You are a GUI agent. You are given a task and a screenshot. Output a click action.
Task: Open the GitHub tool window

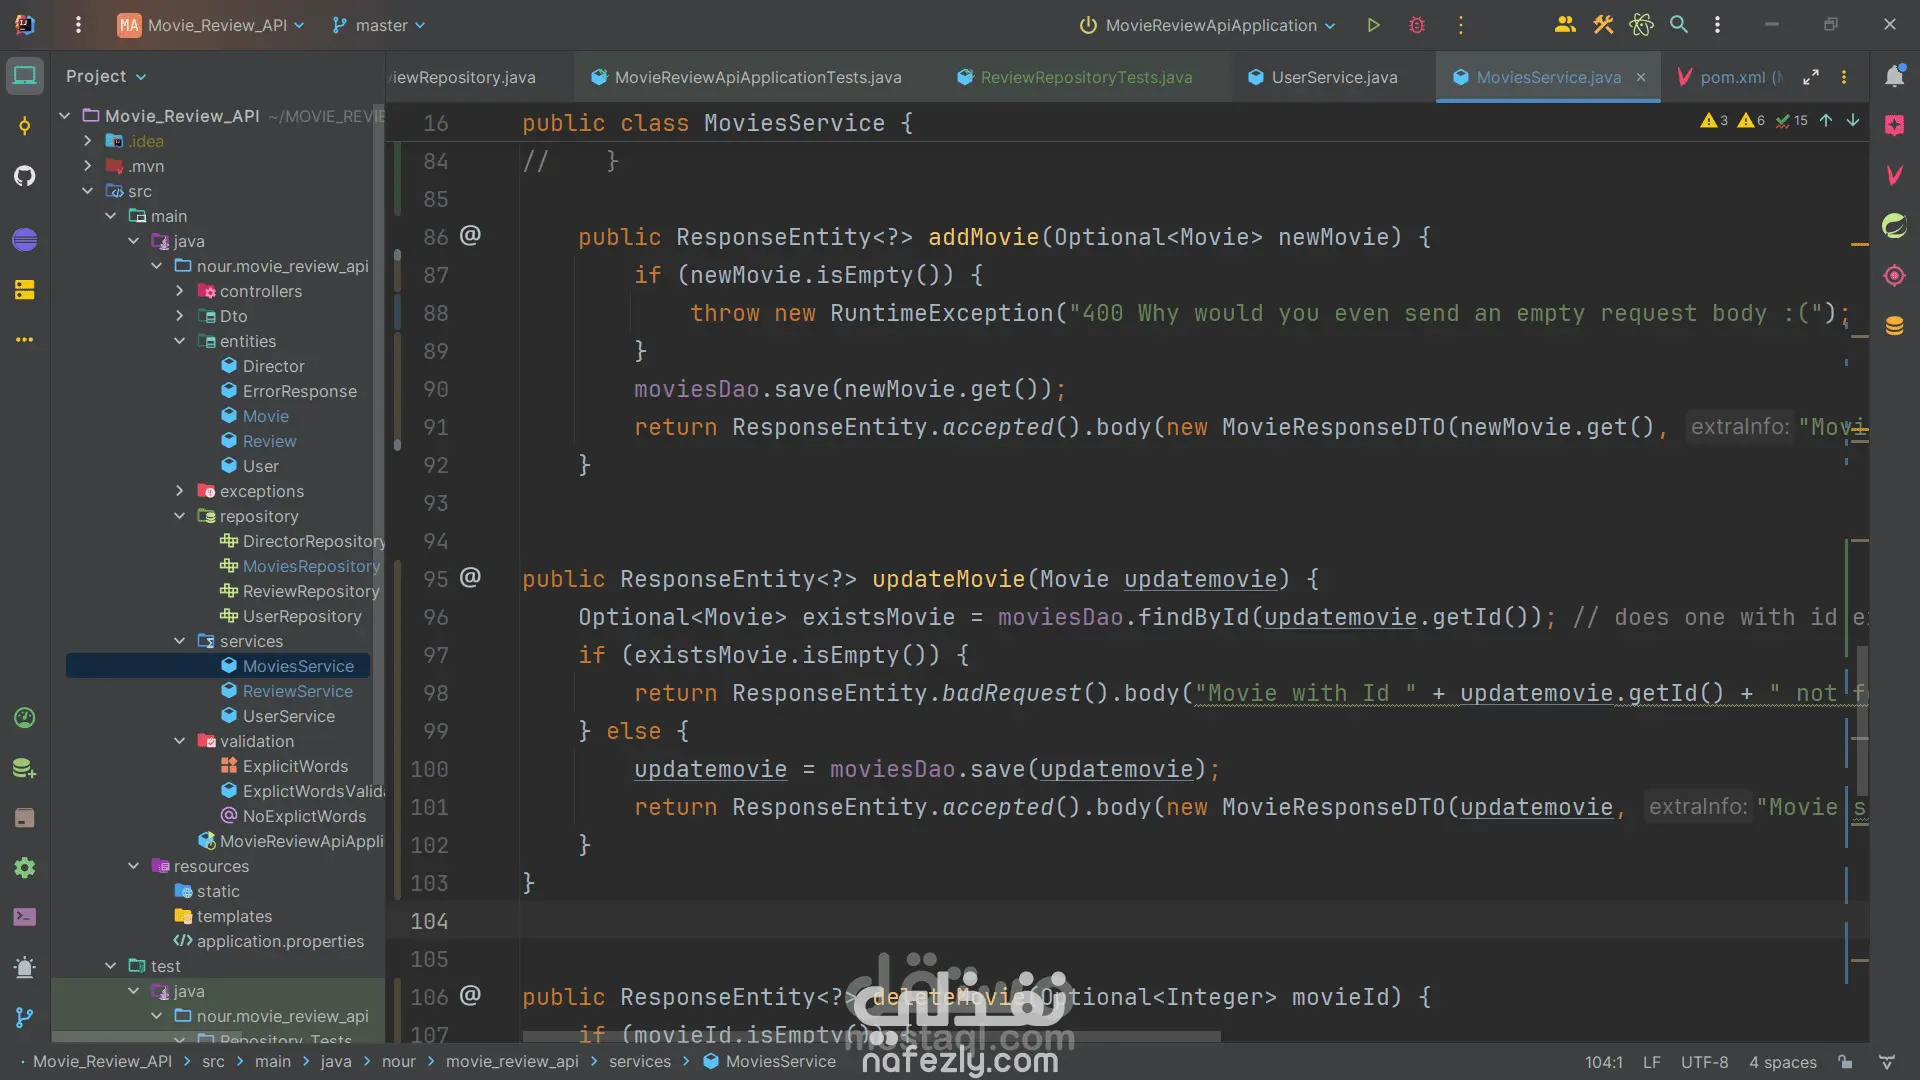point(25,177)
